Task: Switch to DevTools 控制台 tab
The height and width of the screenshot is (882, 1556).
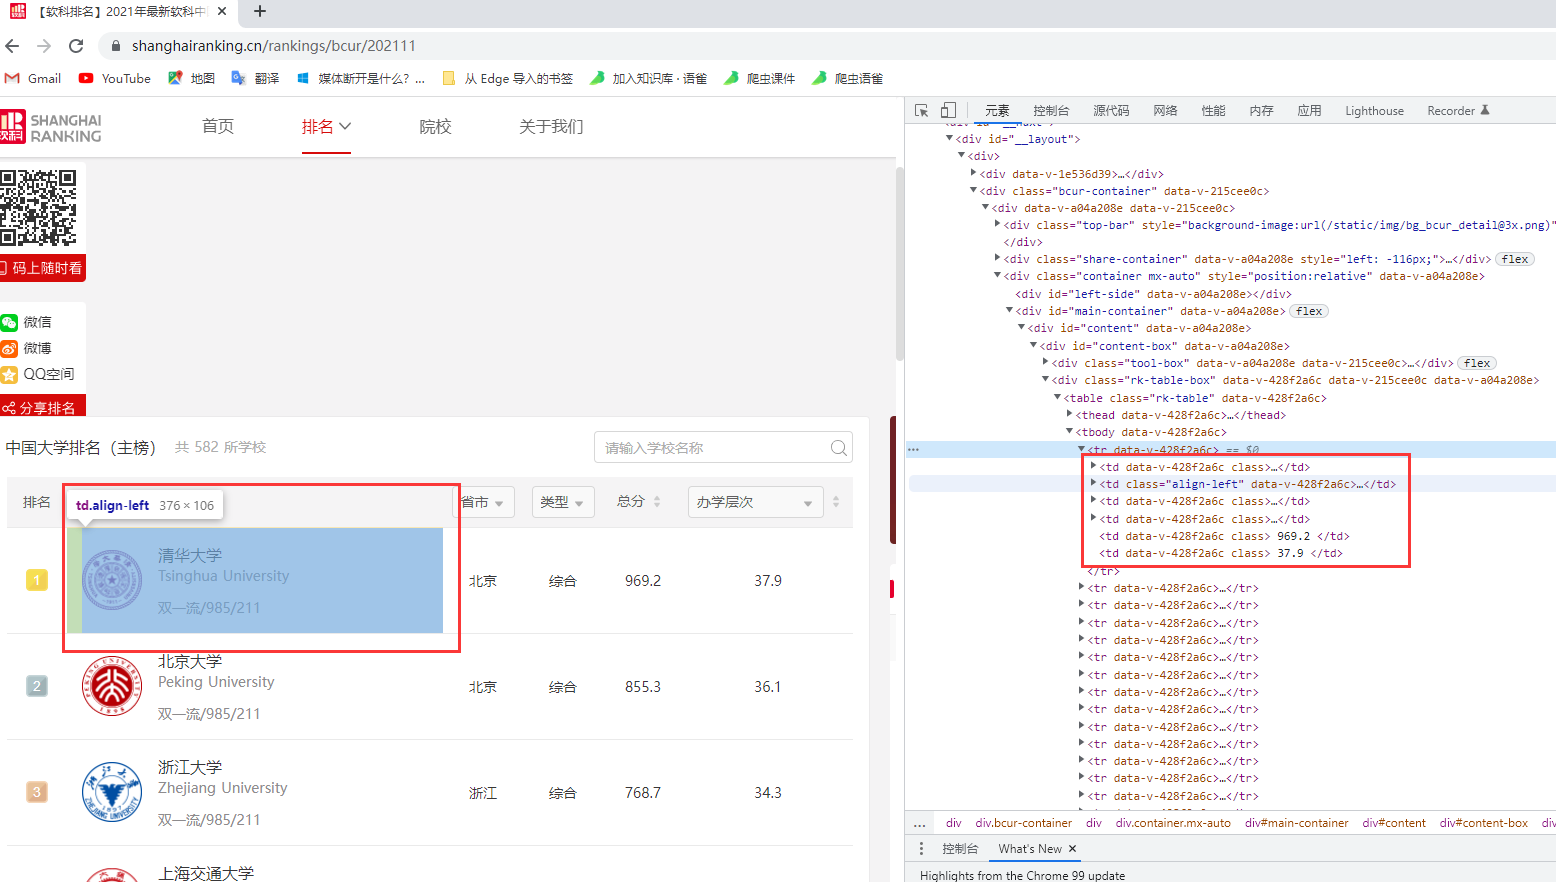Action: tap(1051, 111)
